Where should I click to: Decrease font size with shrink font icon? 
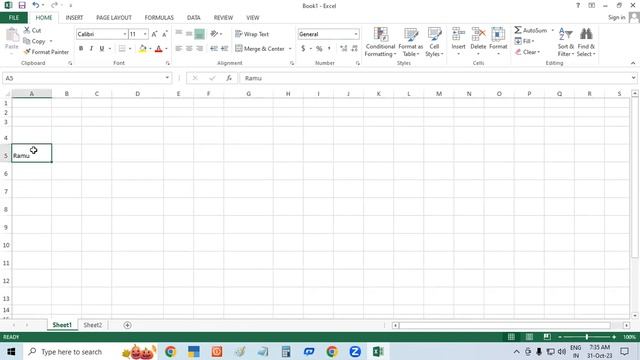point(164,34)
